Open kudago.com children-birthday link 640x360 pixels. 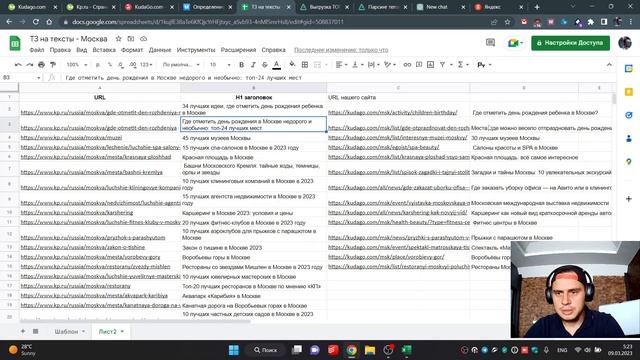click(393, 112)
